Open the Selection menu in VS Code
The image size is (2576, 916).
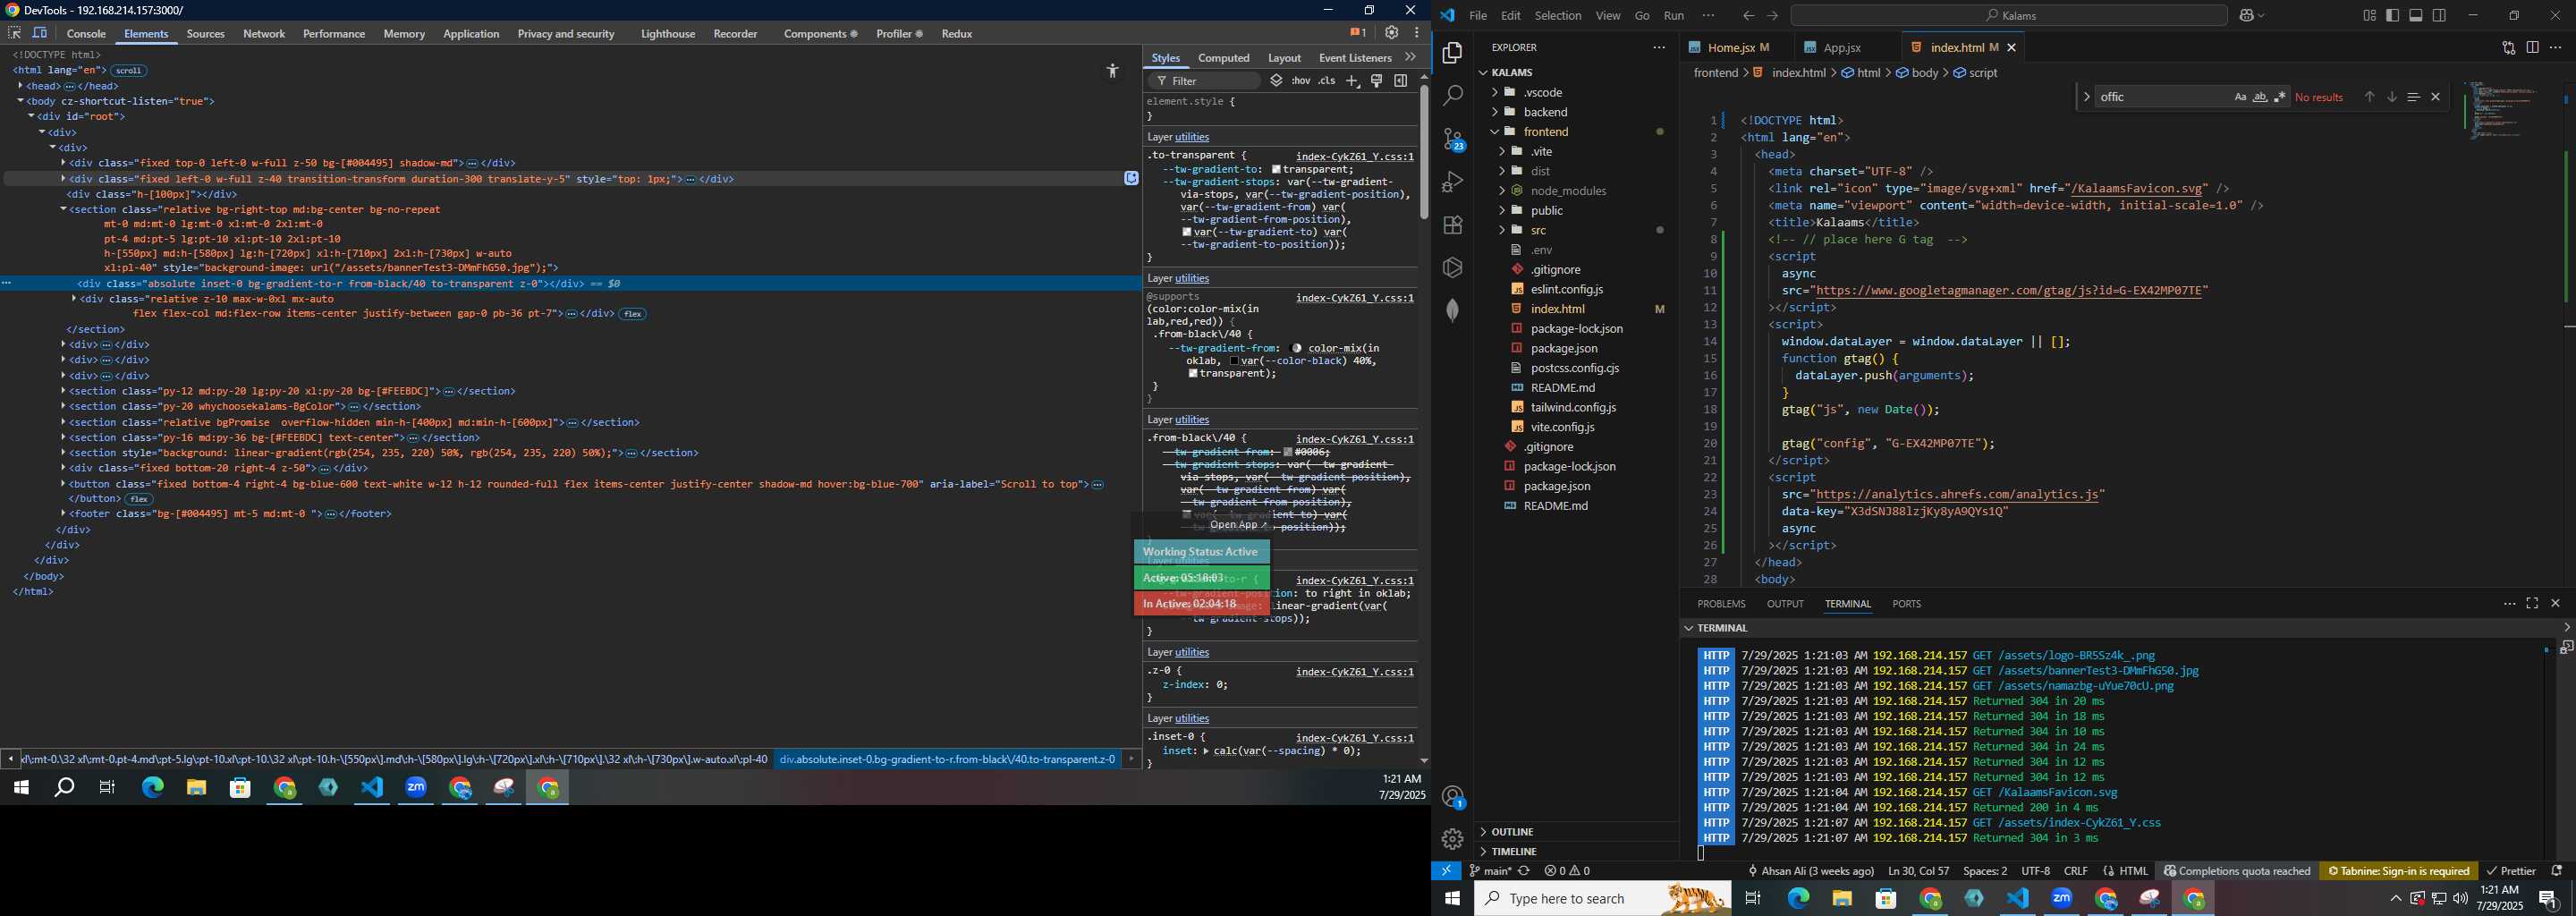[1558, 15]
